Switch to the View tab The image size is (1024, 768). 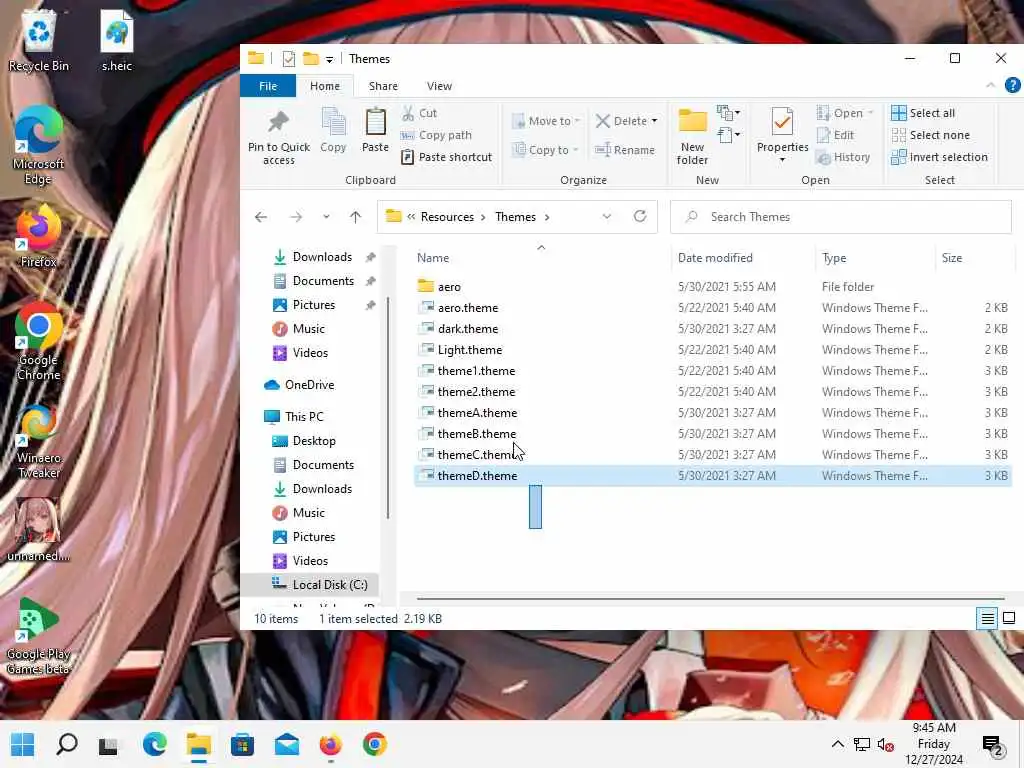coord(439,86)
